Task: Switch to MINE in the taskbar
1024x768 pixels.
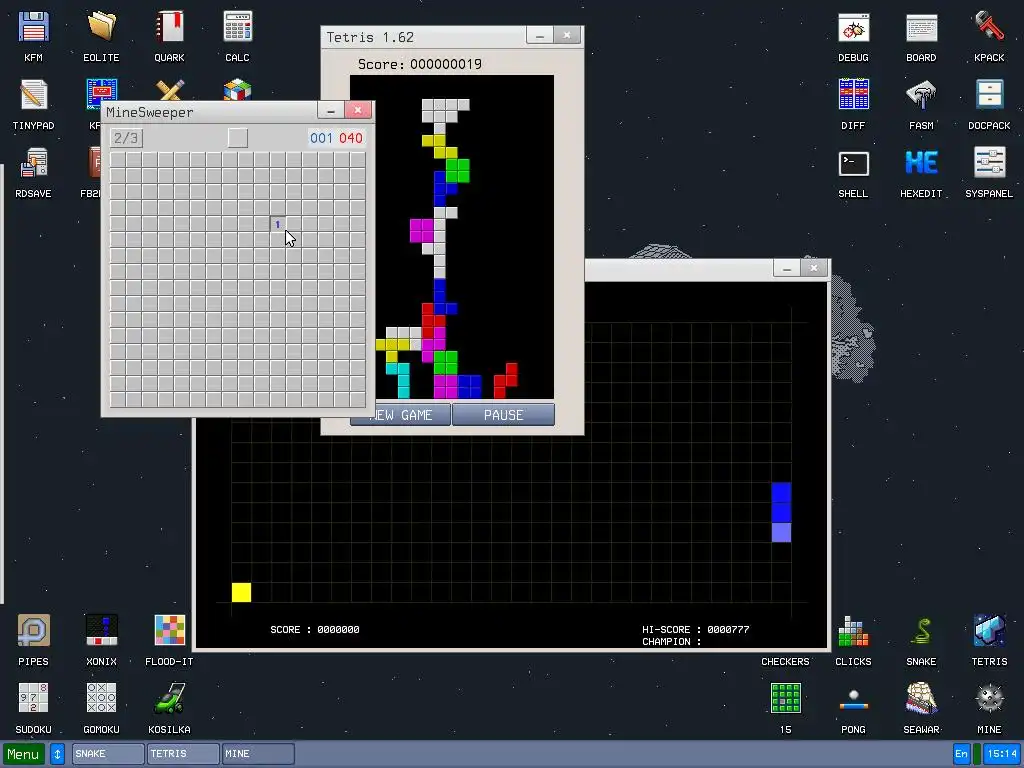Action: pos(258,754)
